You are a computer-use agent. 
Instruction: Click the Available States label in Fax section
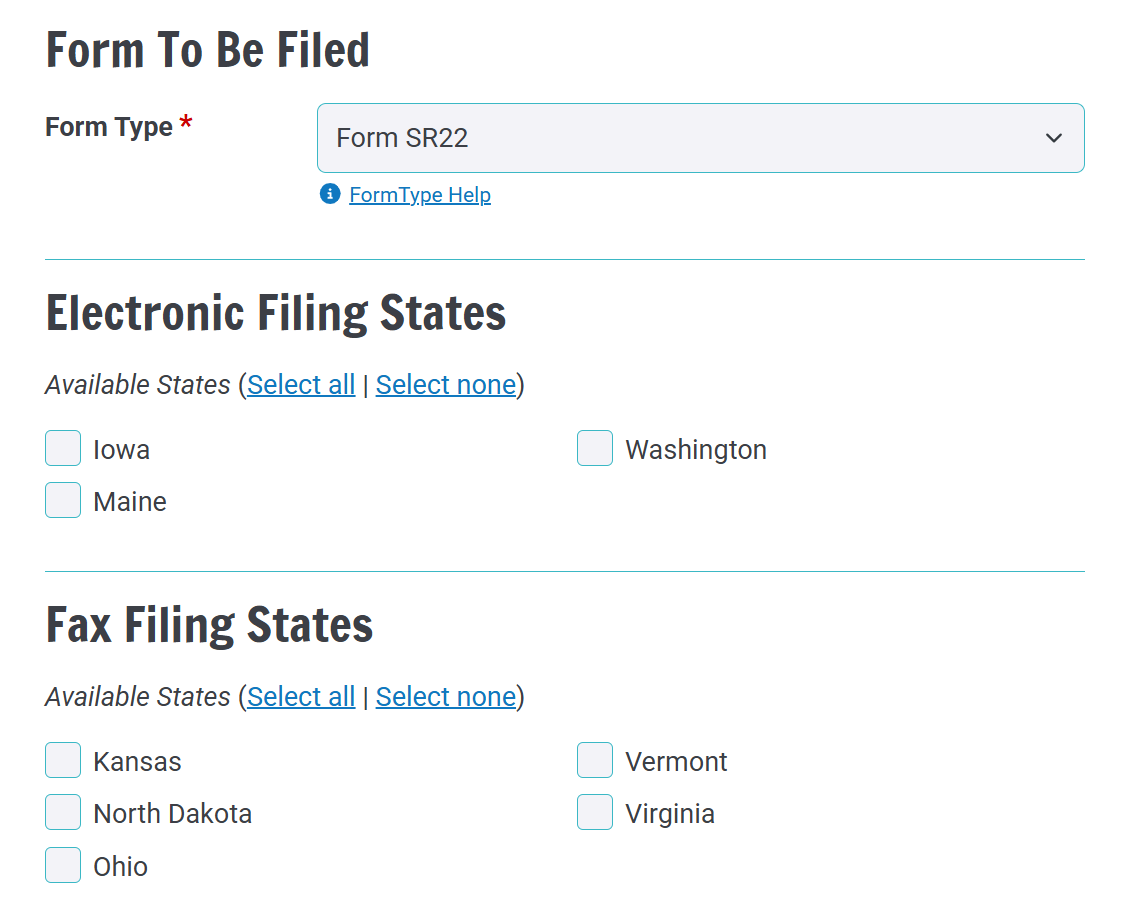coord(137,696)
